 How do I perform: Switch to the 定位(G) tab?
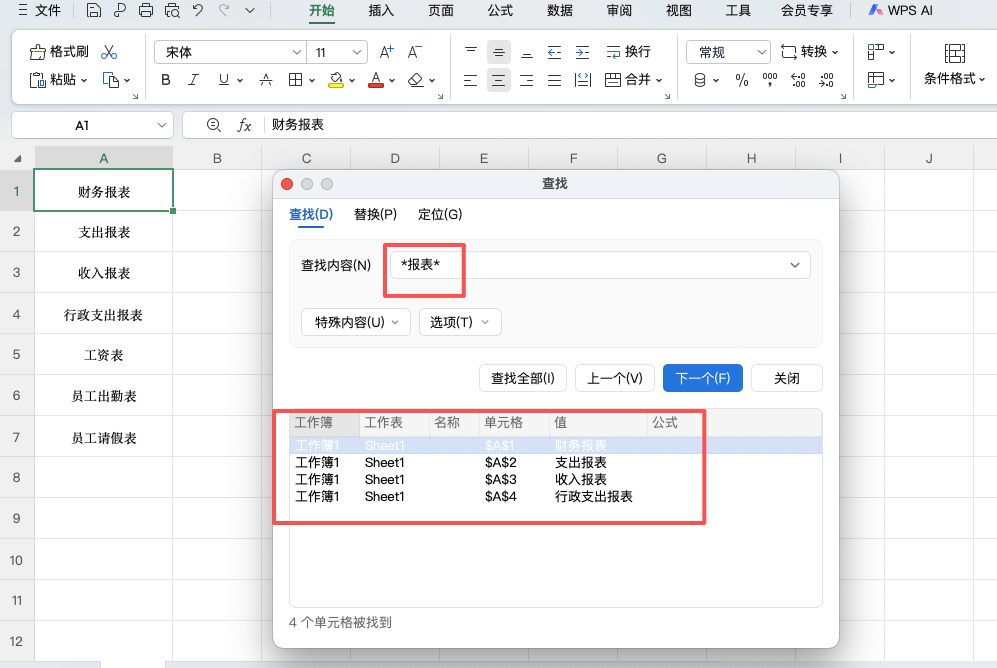[x=439, y=214]
